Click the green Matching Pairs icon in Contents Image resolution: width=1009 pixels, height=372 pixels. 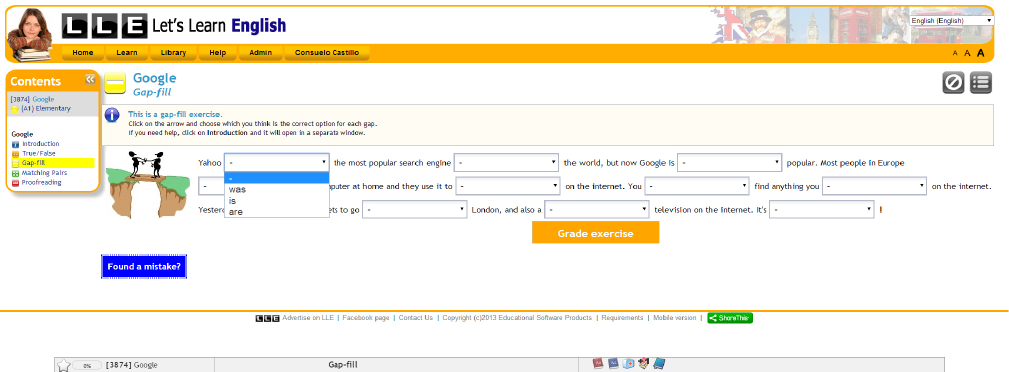coord(15,173)
